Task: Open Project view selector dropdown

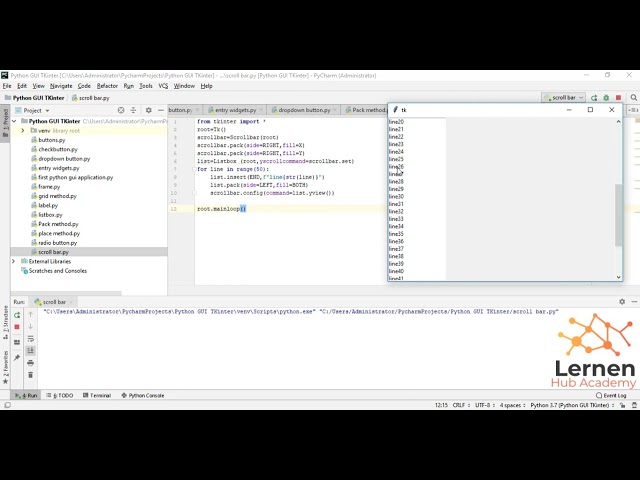Action: (x=36, y=110)
